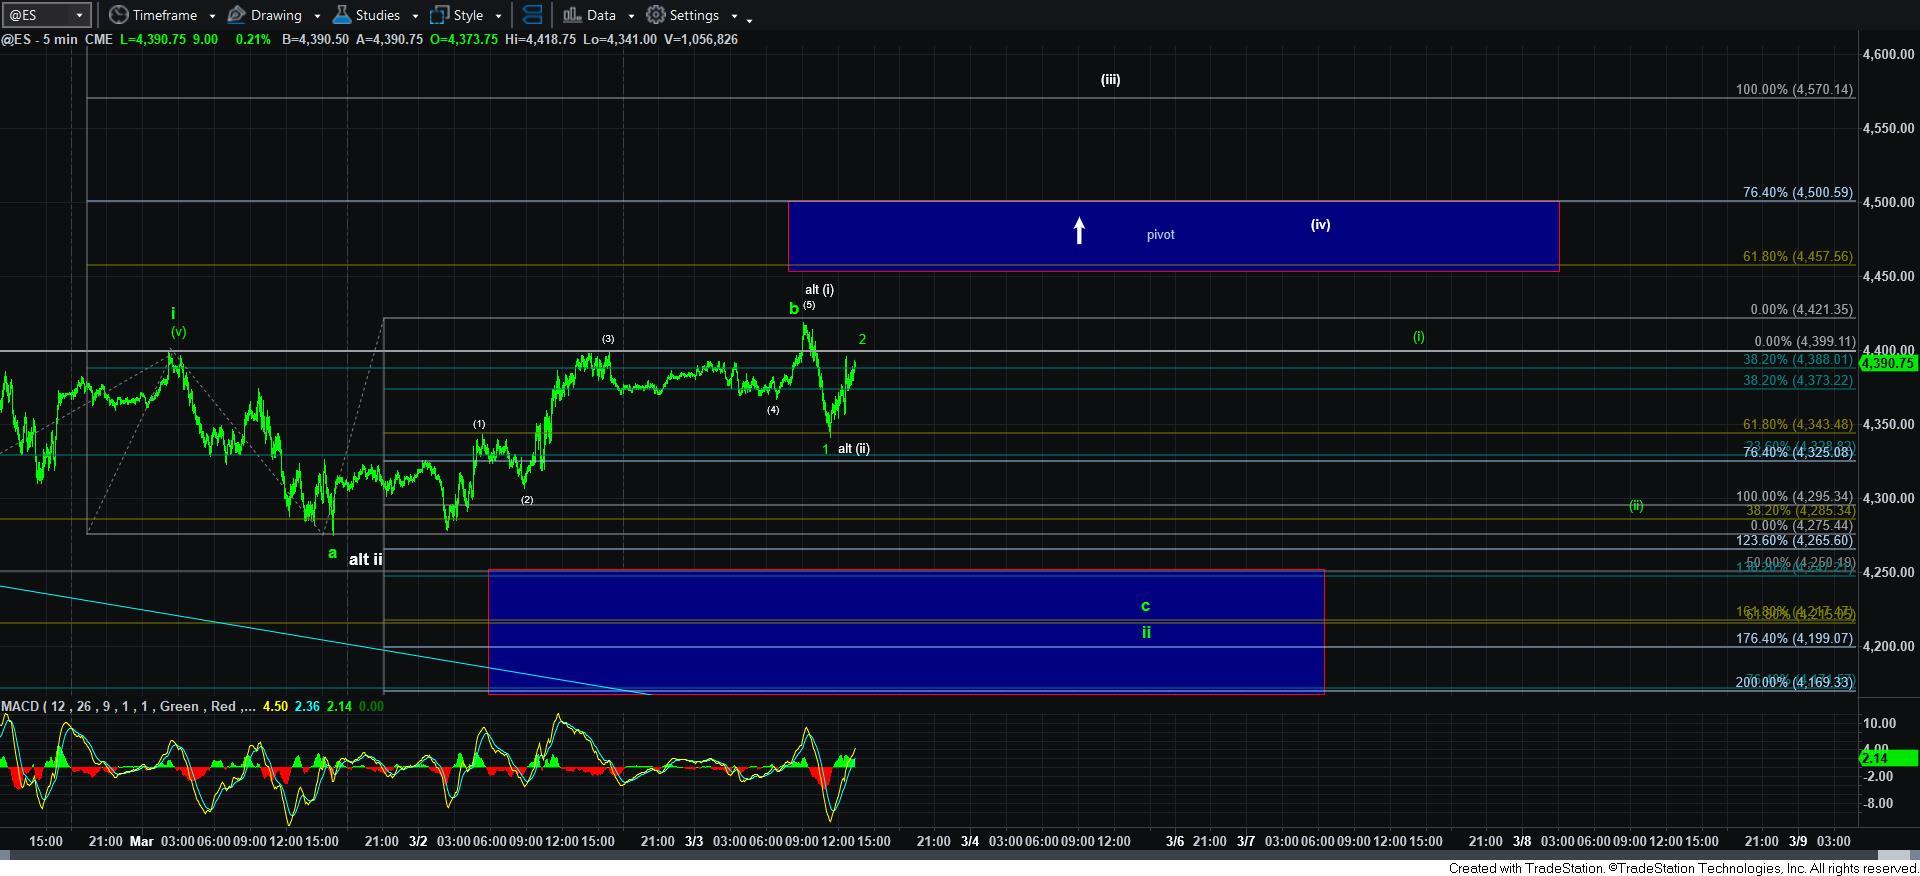
Task: Select the lower blue target rectangle
Action: [906, 632]
